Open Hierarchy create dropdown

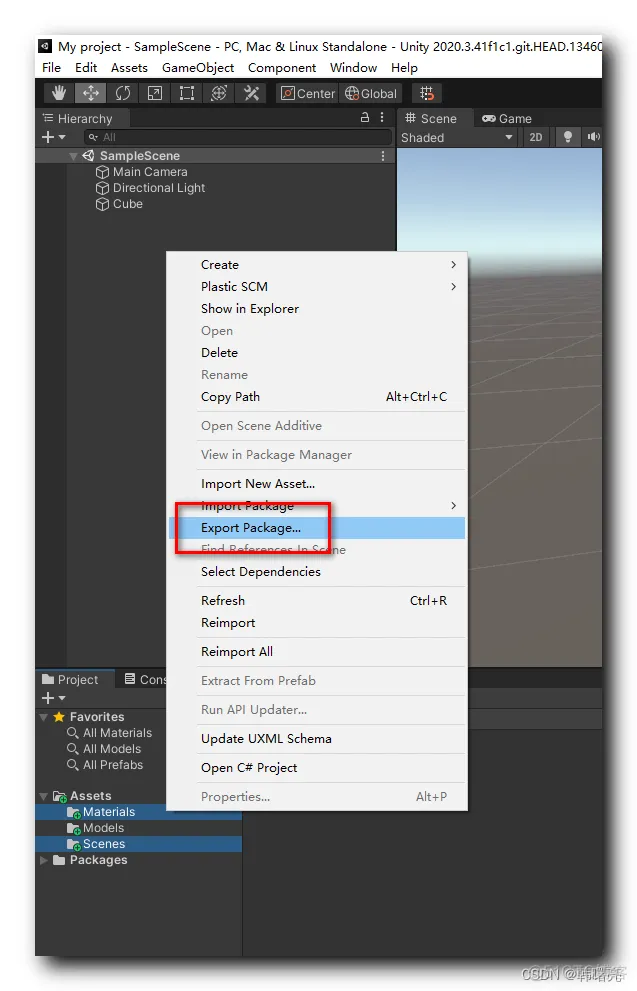point(53,137)
